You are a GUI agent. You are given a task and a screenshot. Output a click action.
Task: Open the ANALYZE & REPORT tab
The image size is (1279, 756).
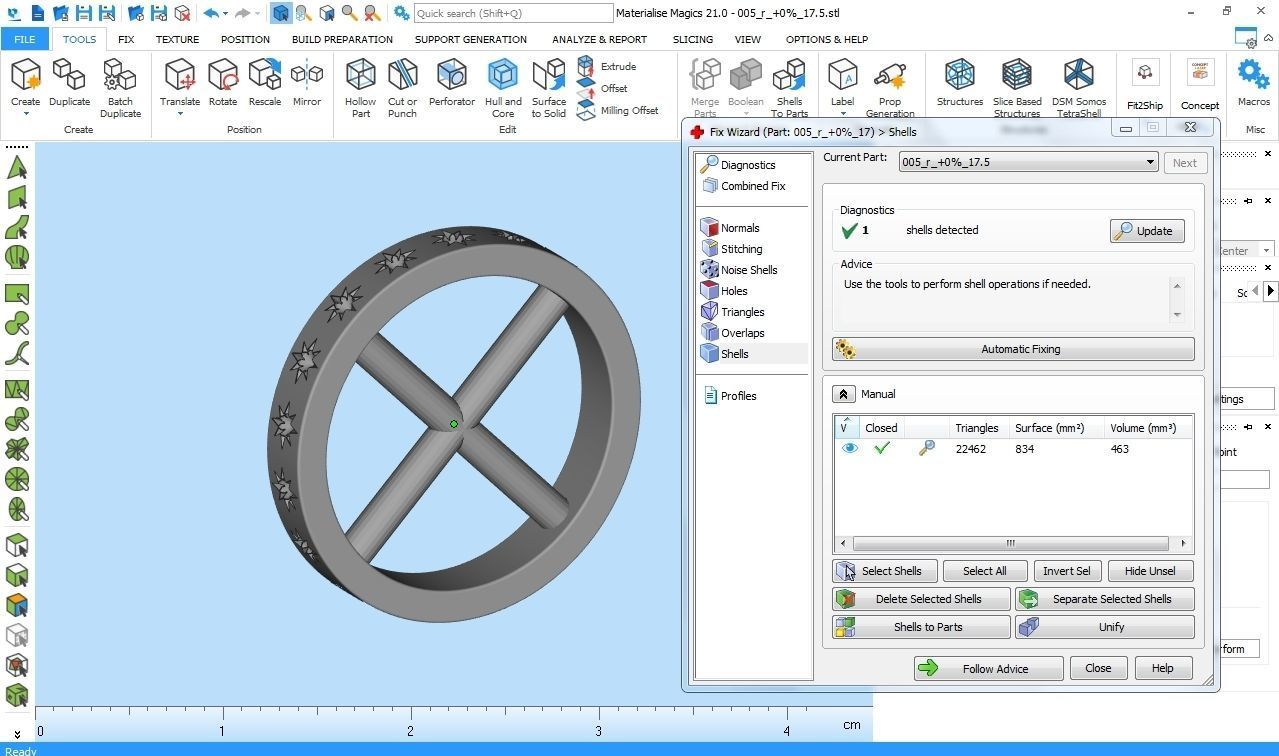click(599, 39)
